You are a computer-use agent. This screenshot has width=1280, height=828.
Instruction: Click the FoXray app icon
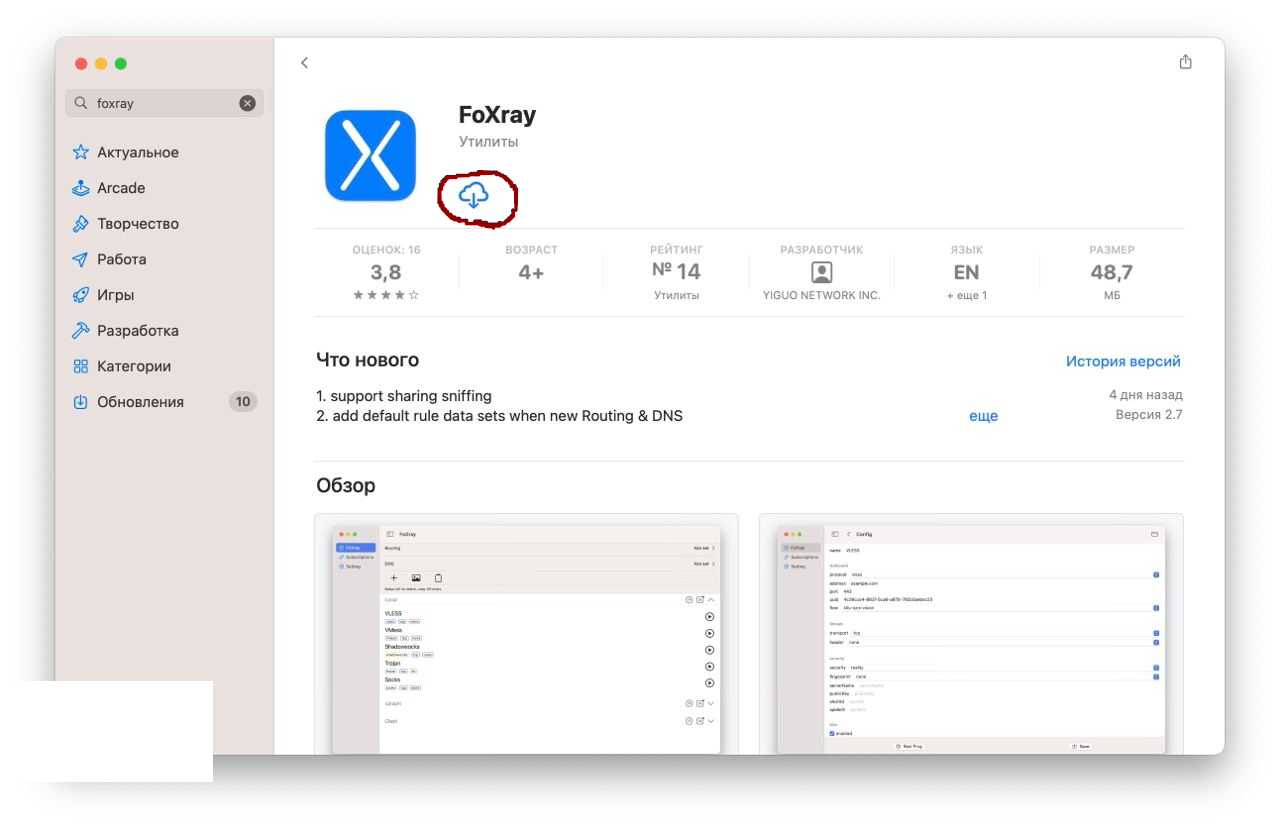click(370, 155)
